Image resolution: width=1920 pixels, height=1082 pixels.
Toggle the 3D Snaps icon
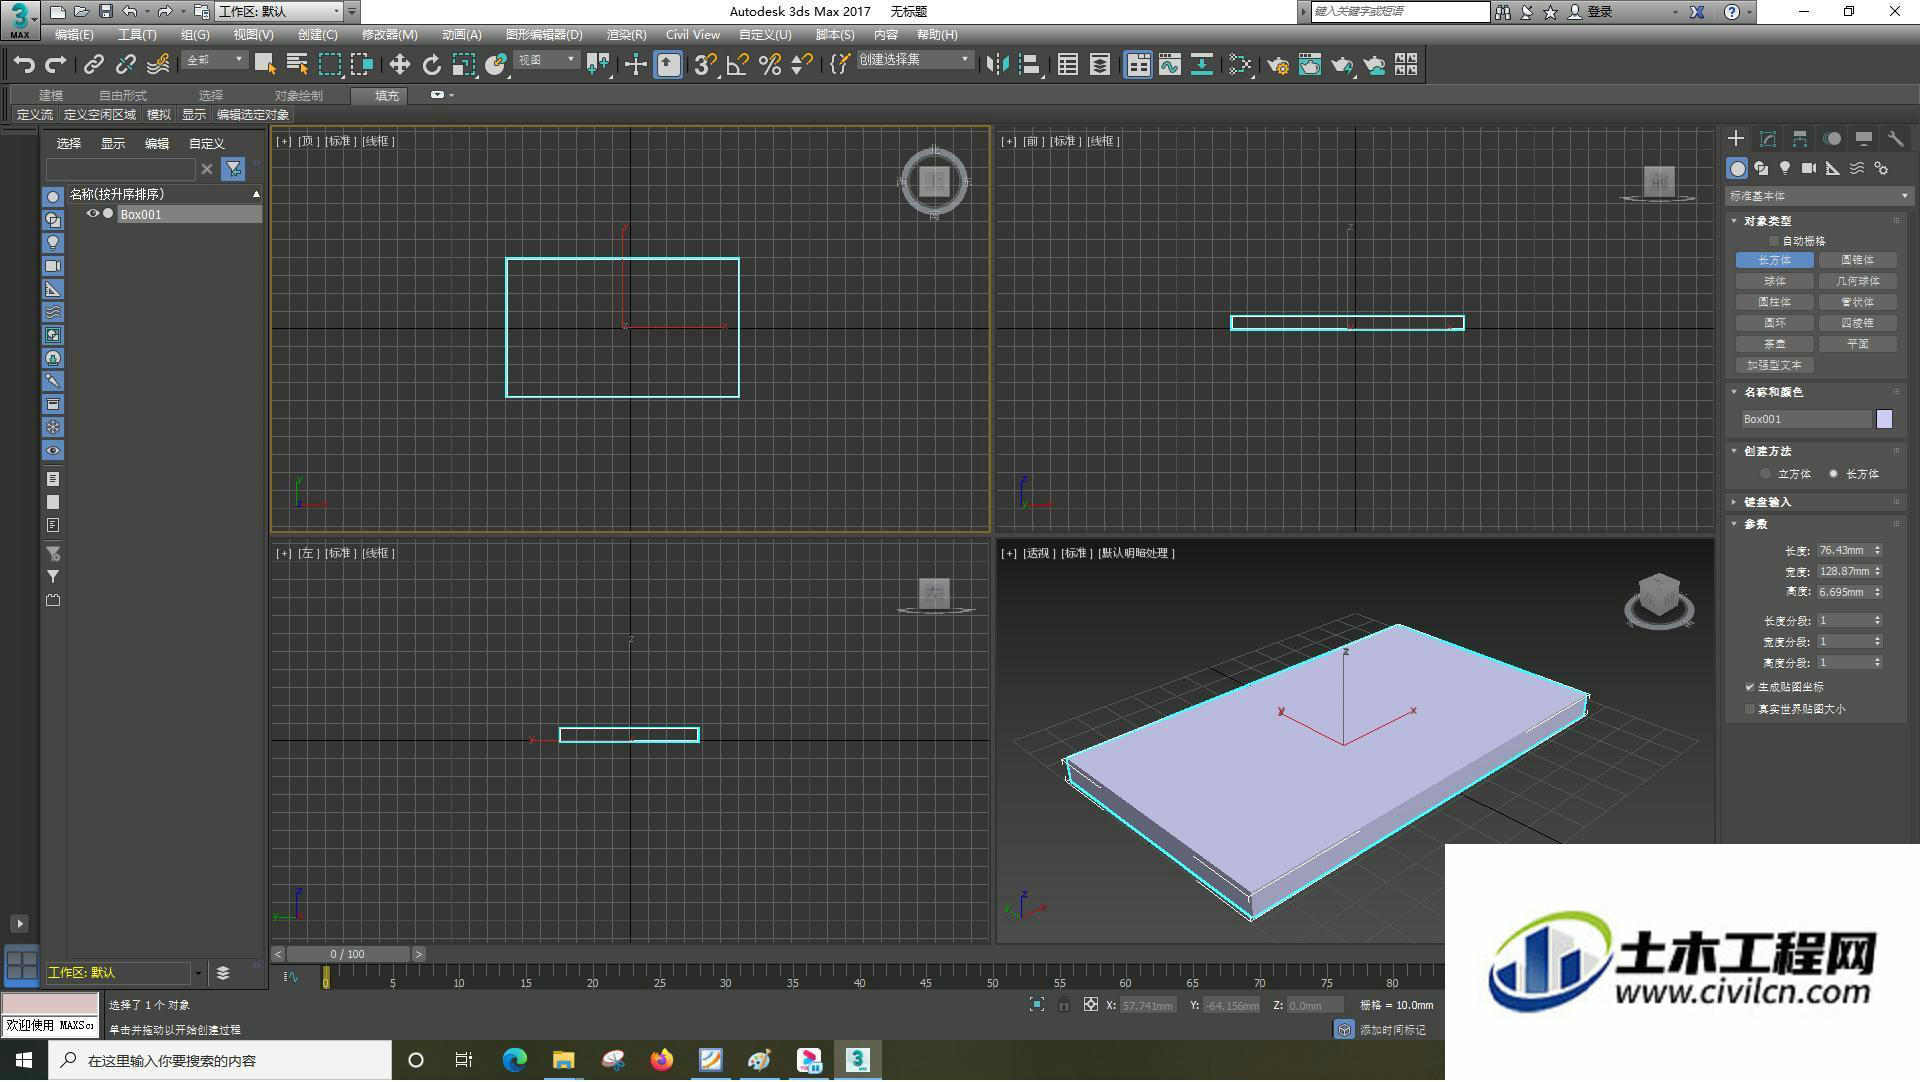705,65
